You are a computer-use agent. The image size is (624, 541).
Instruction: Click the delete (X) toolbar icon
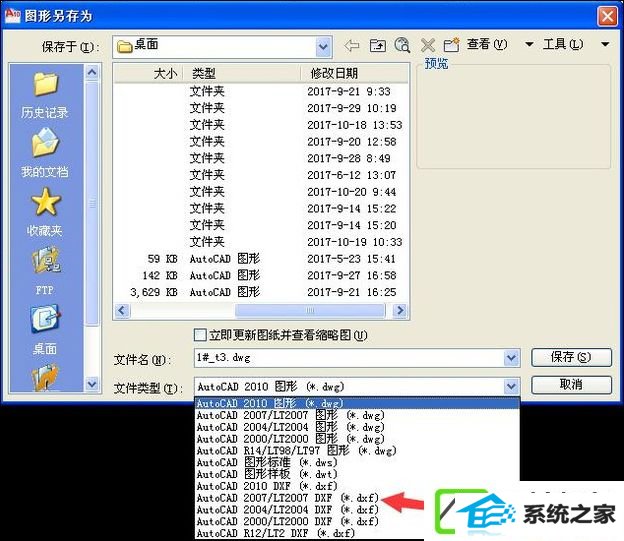tap(427, 45)
